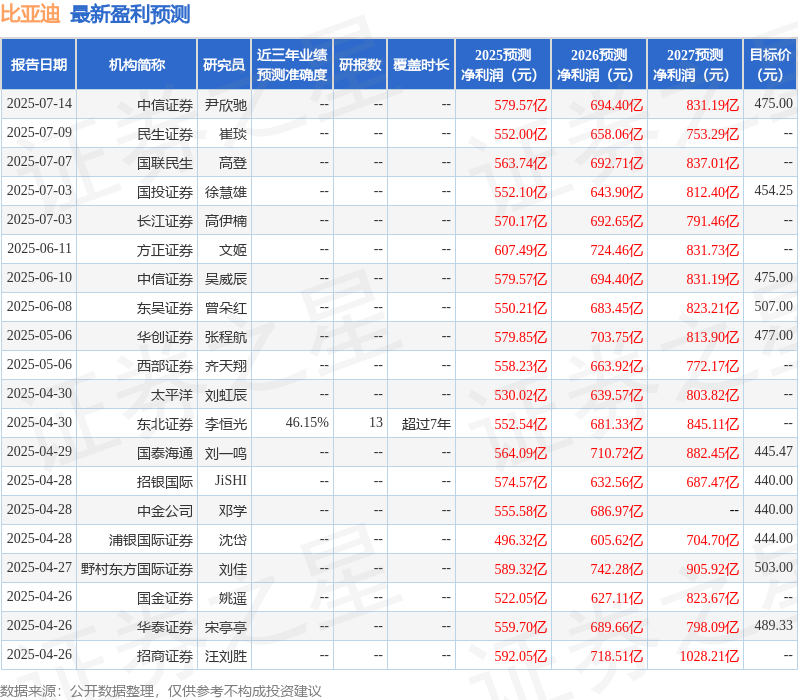Click the 552.10亿 forecast value
This screenshot has width=798, height=700.
pos(521,192)
